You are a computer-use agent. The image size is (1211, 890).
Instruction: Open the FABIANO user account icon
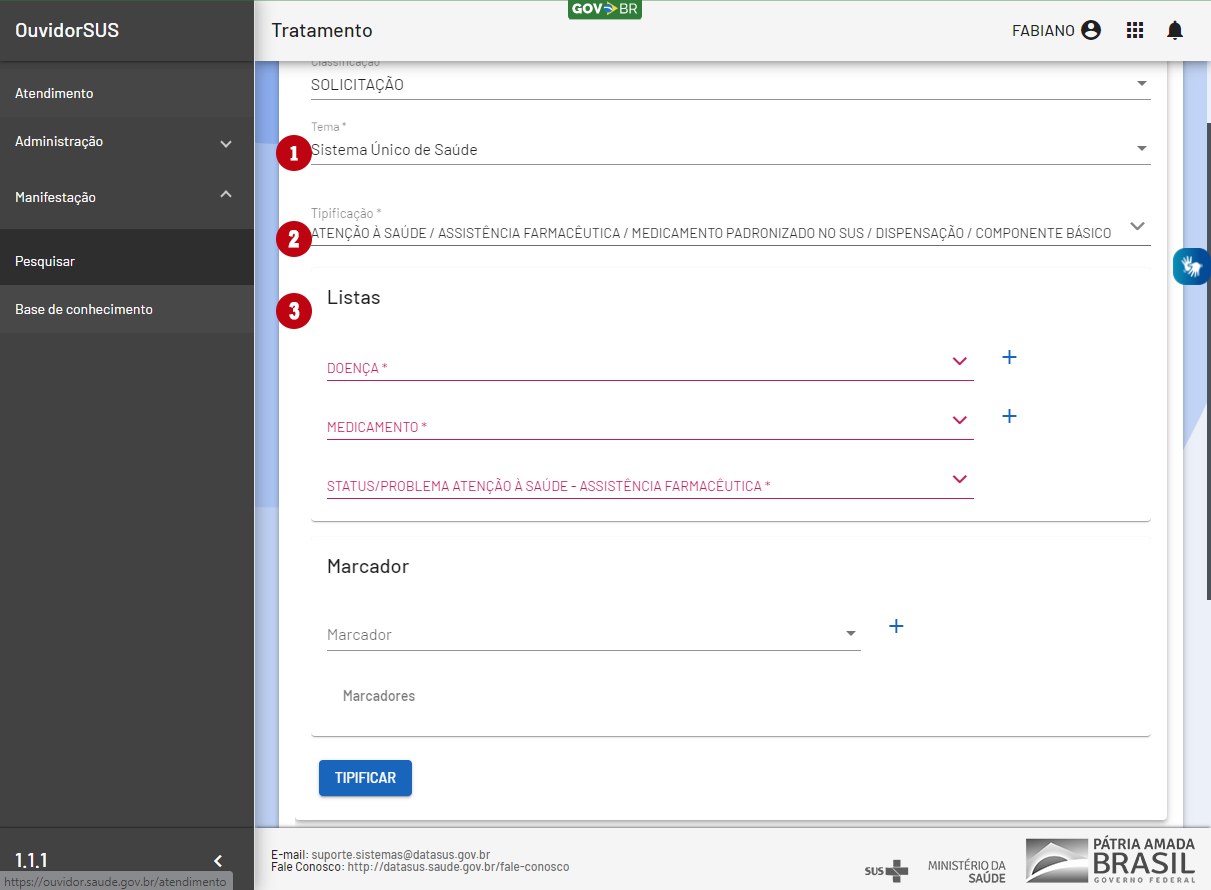tap(1091, 30)
